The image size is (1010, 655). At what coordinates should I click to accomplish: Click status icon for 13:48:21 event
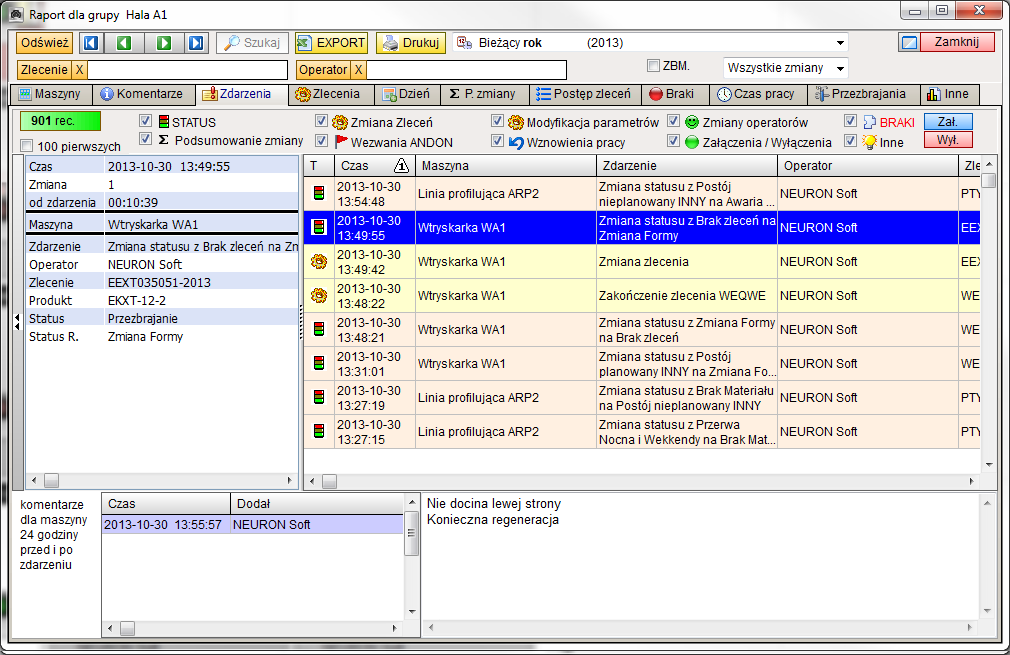pos(319,330)
